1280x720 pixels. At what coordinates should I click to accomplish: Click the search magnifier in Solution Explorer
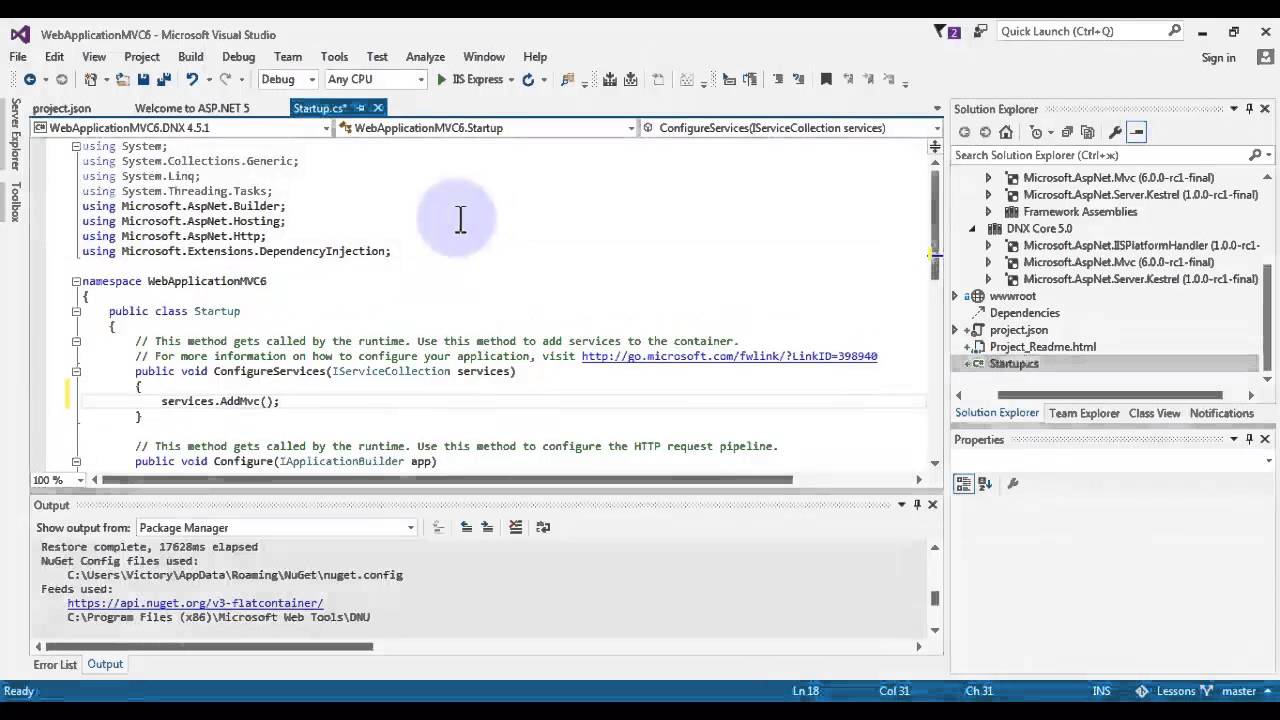1255,155
